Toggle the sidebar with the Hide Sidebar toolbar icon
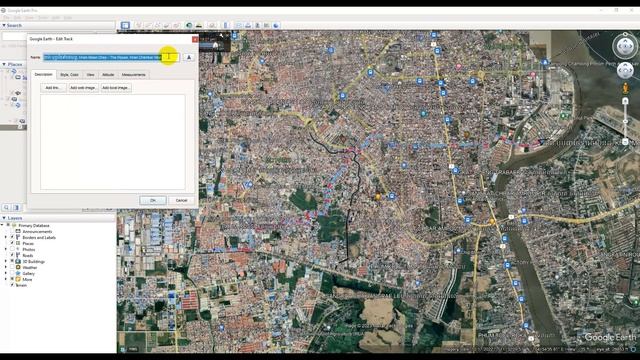This screenshot has width=640, height=360. pos(125,25)
